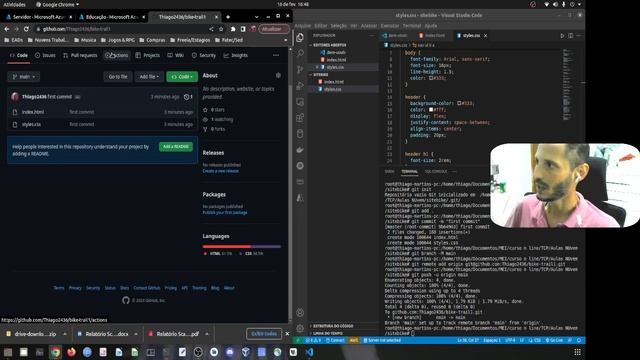The height and width of the screenshot is (360, 640).
Task: Open the Insights tab on GitHub
Action: 236,55
